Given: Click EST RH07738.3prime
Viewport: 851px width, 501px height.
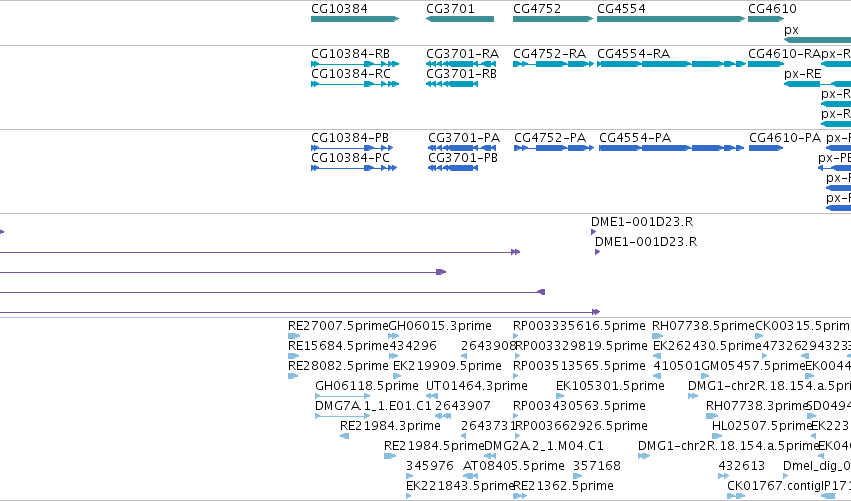Looking at the screenshot, I should 758,406.
